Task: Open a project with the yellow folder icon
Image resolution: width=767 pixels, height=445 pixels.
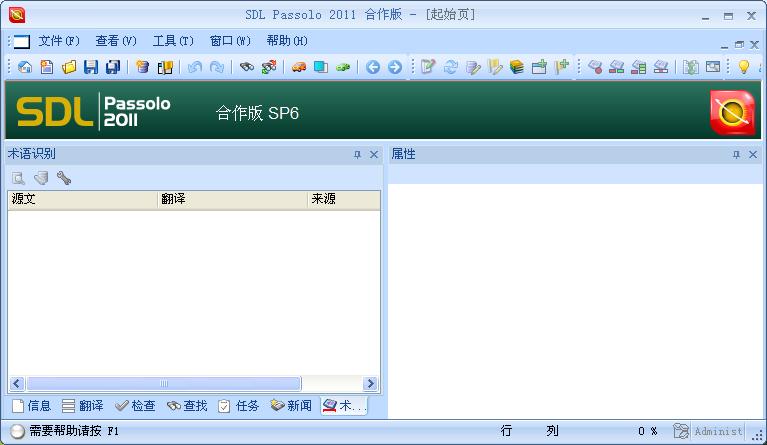Action: pos(69,67)
